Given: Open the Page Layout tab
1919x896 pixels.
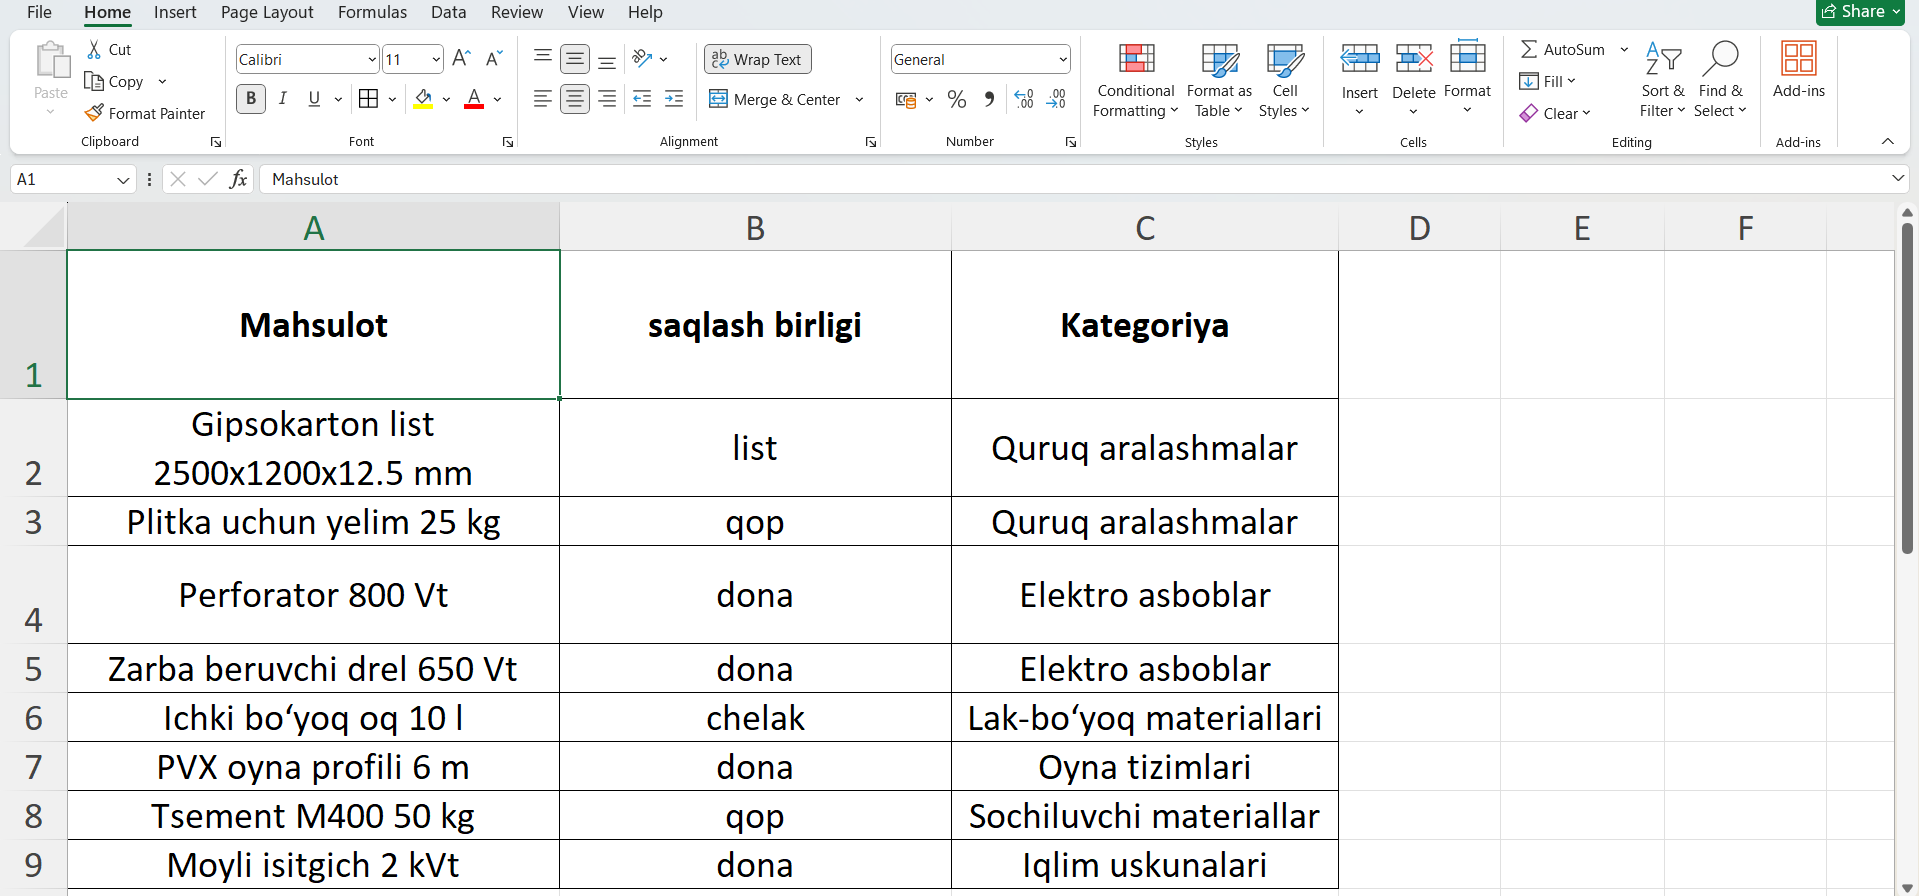Looking at the screenshot, I should click(267, 12).
